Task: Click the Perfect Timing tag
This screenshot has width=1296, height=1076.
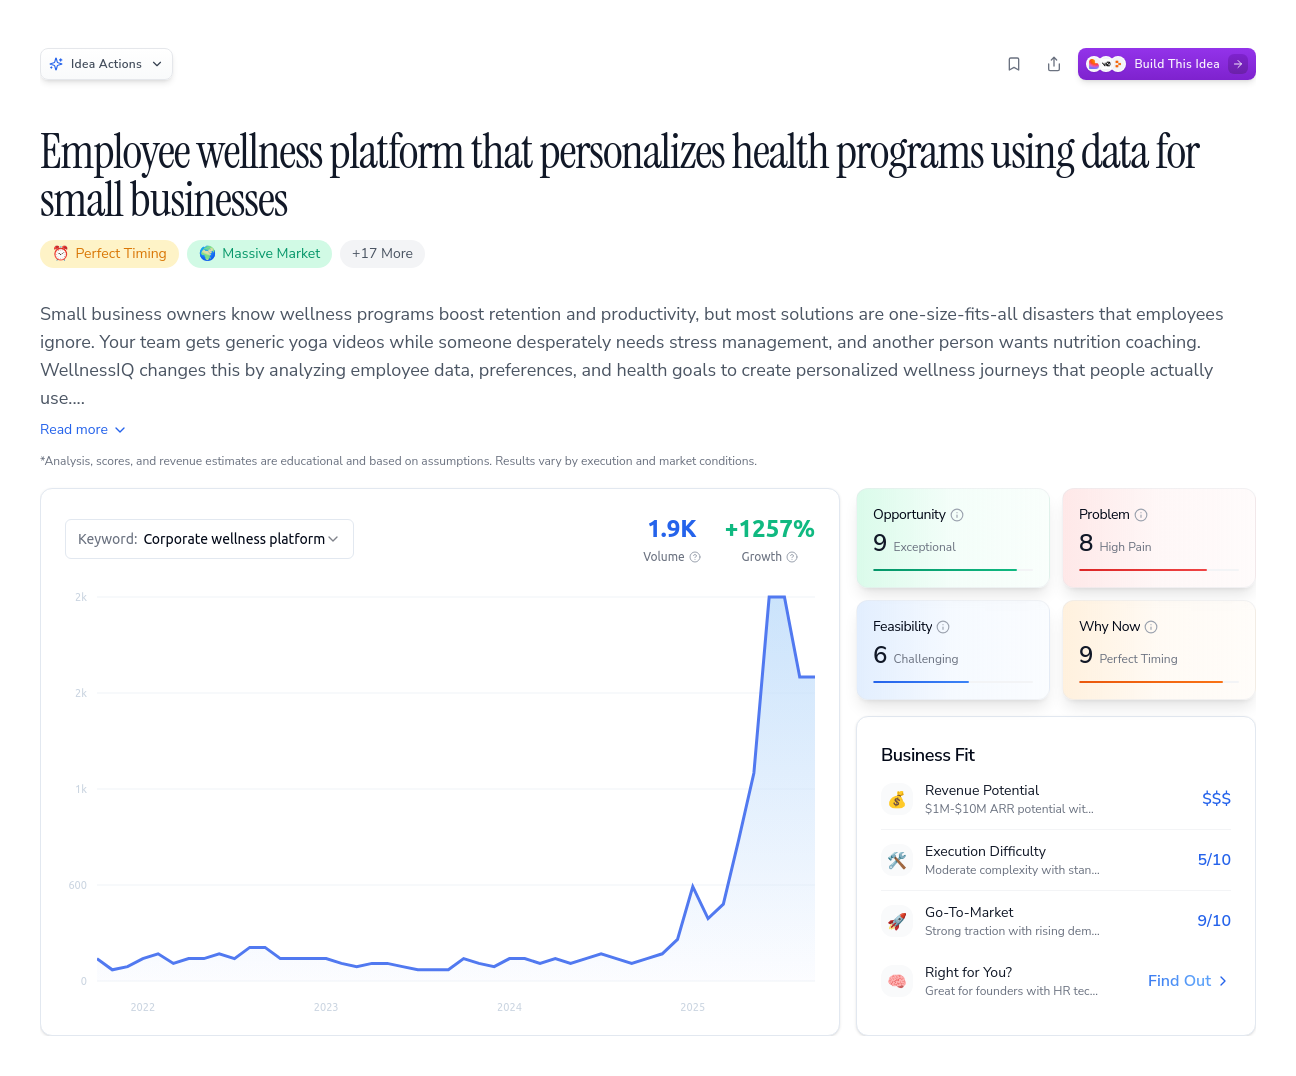Action: 110,254
